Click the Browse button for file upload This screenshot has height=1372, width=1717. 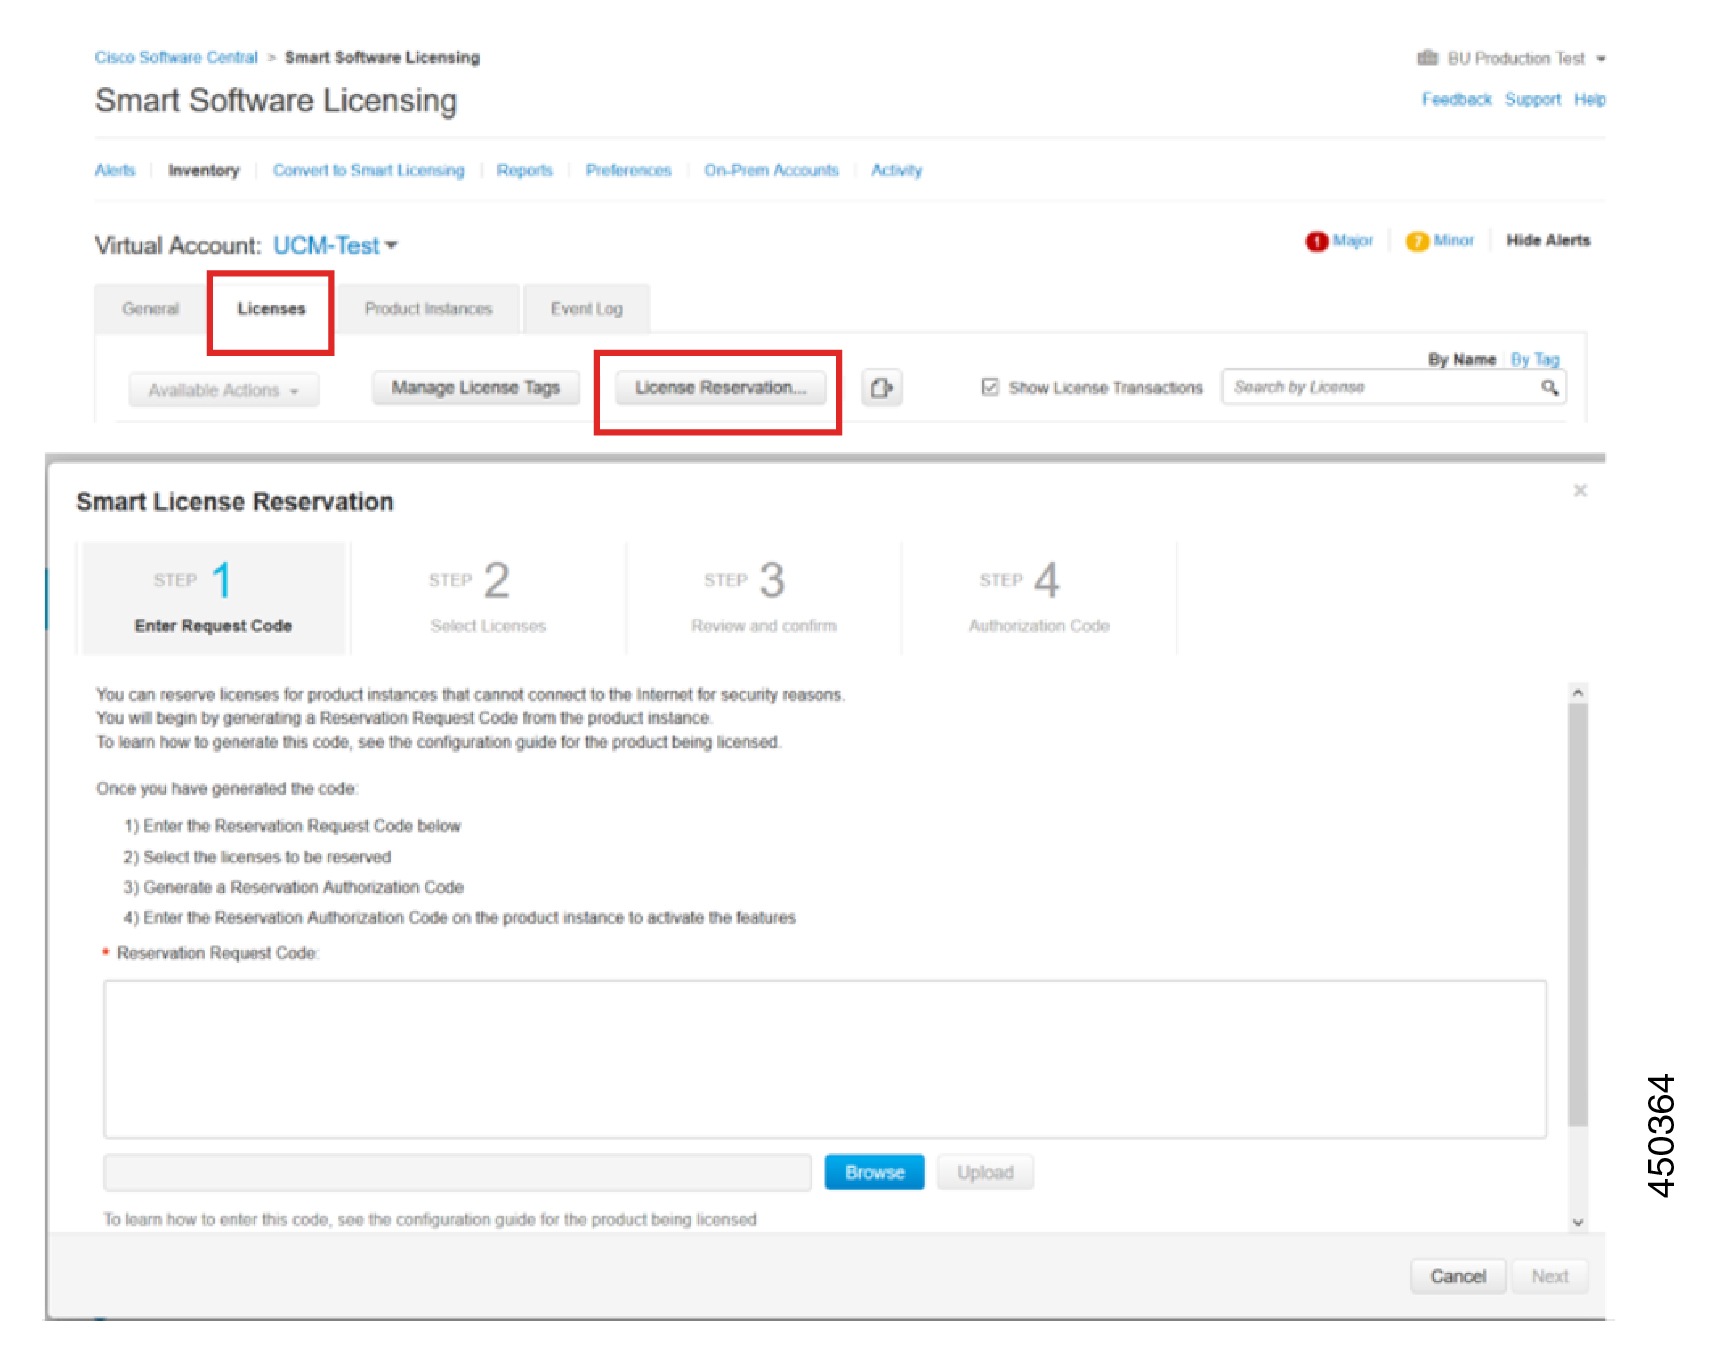[x=873, y=1172]
